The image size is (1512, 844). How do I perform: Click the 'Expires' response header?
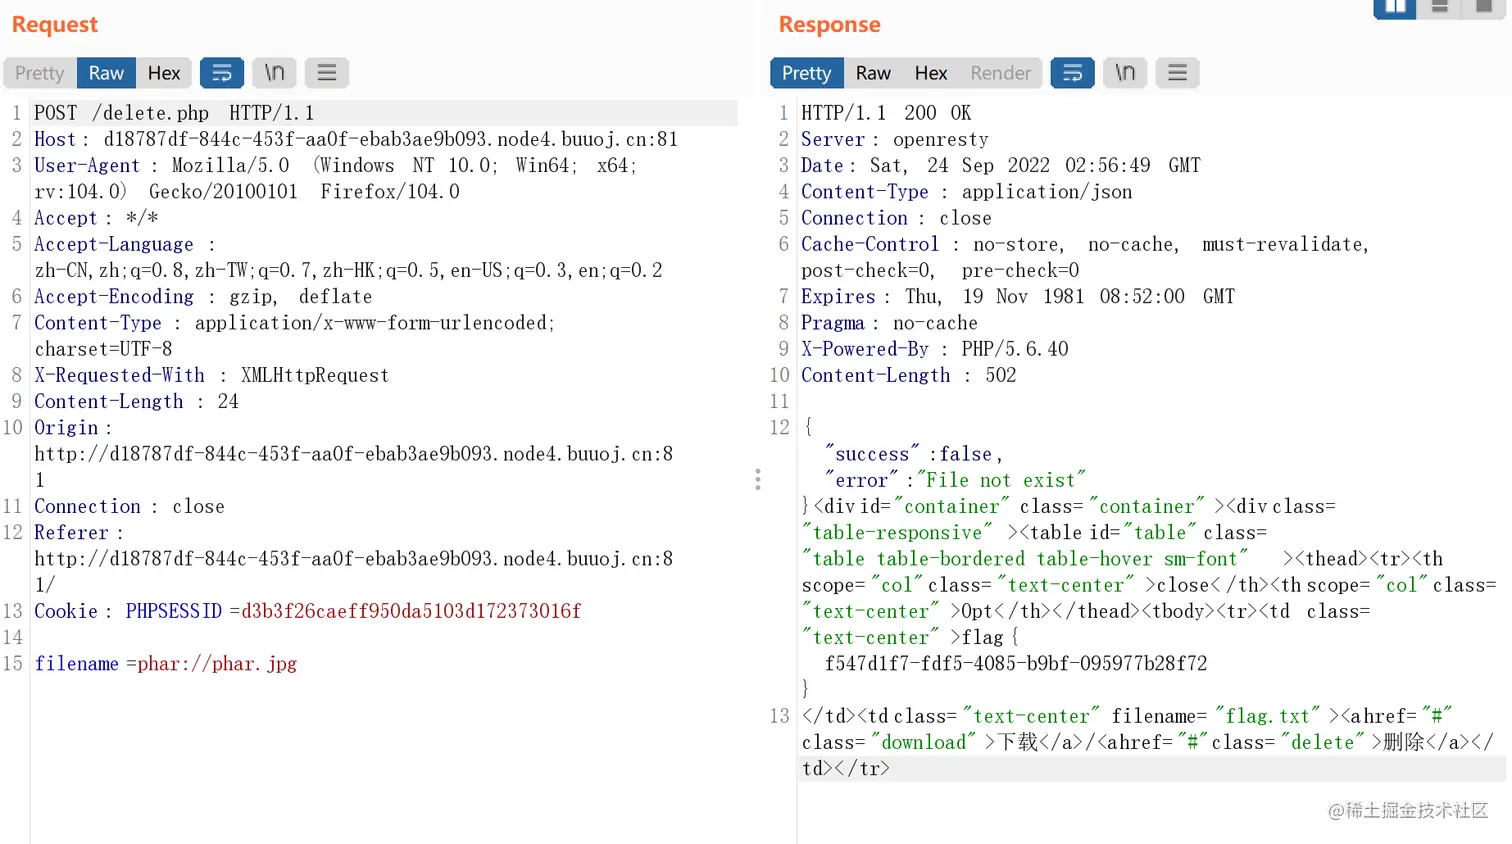[838, 297]
